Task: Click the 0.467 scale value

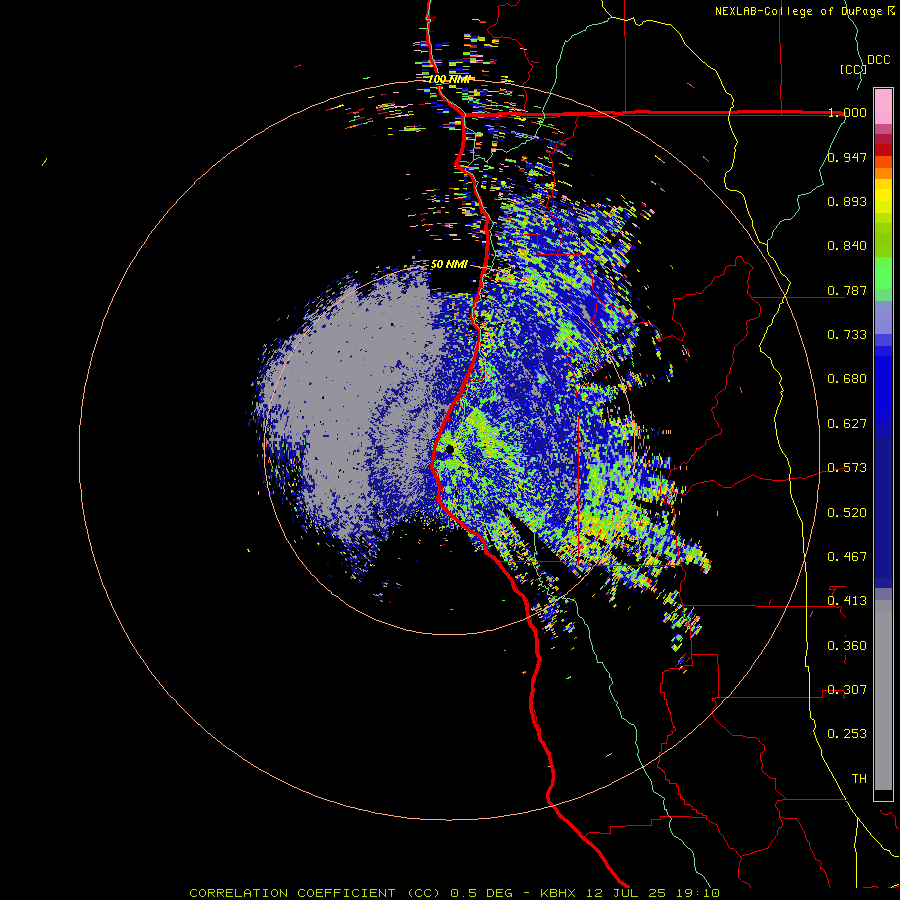Action: 847,557
